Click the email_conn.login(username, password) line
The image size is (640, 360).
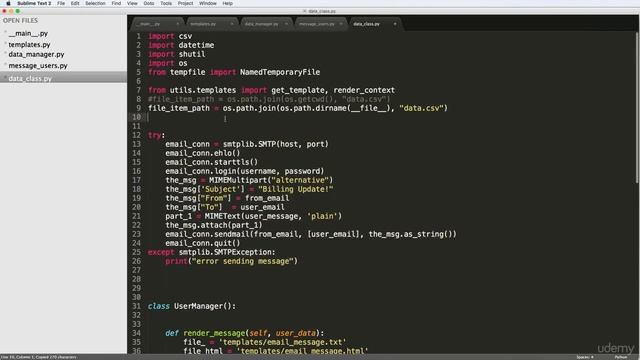tap(244, 171)
